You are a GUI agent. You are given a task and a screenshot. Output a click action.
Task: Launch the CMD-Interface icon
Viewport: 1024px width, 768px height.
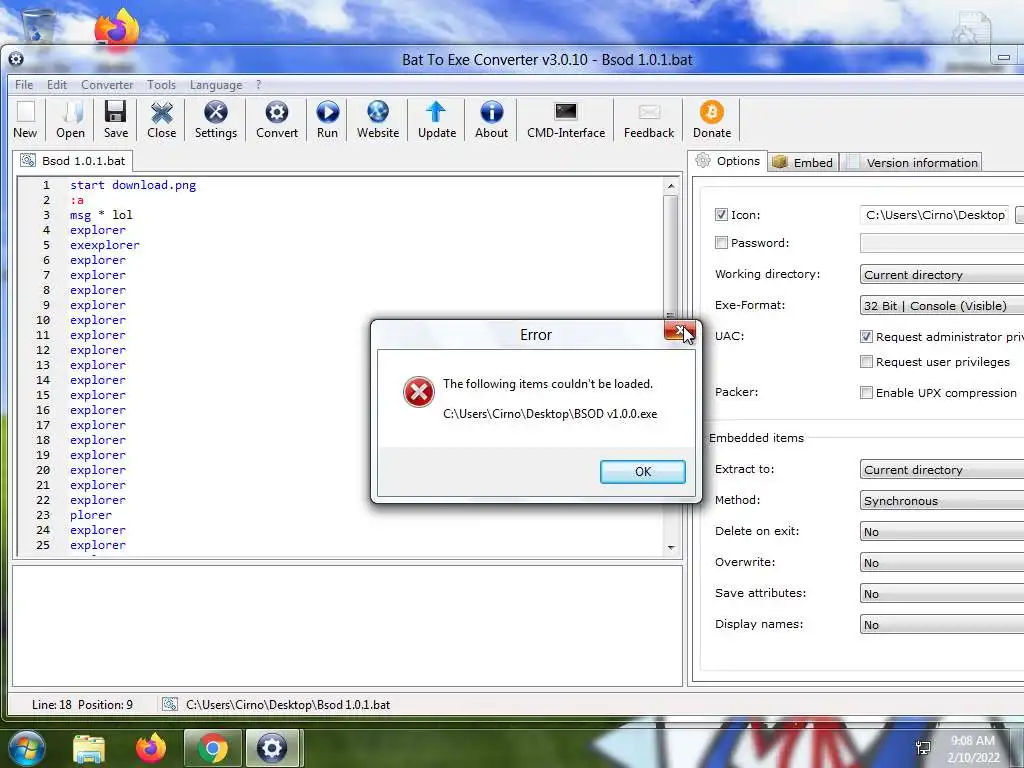click(566, 112)
